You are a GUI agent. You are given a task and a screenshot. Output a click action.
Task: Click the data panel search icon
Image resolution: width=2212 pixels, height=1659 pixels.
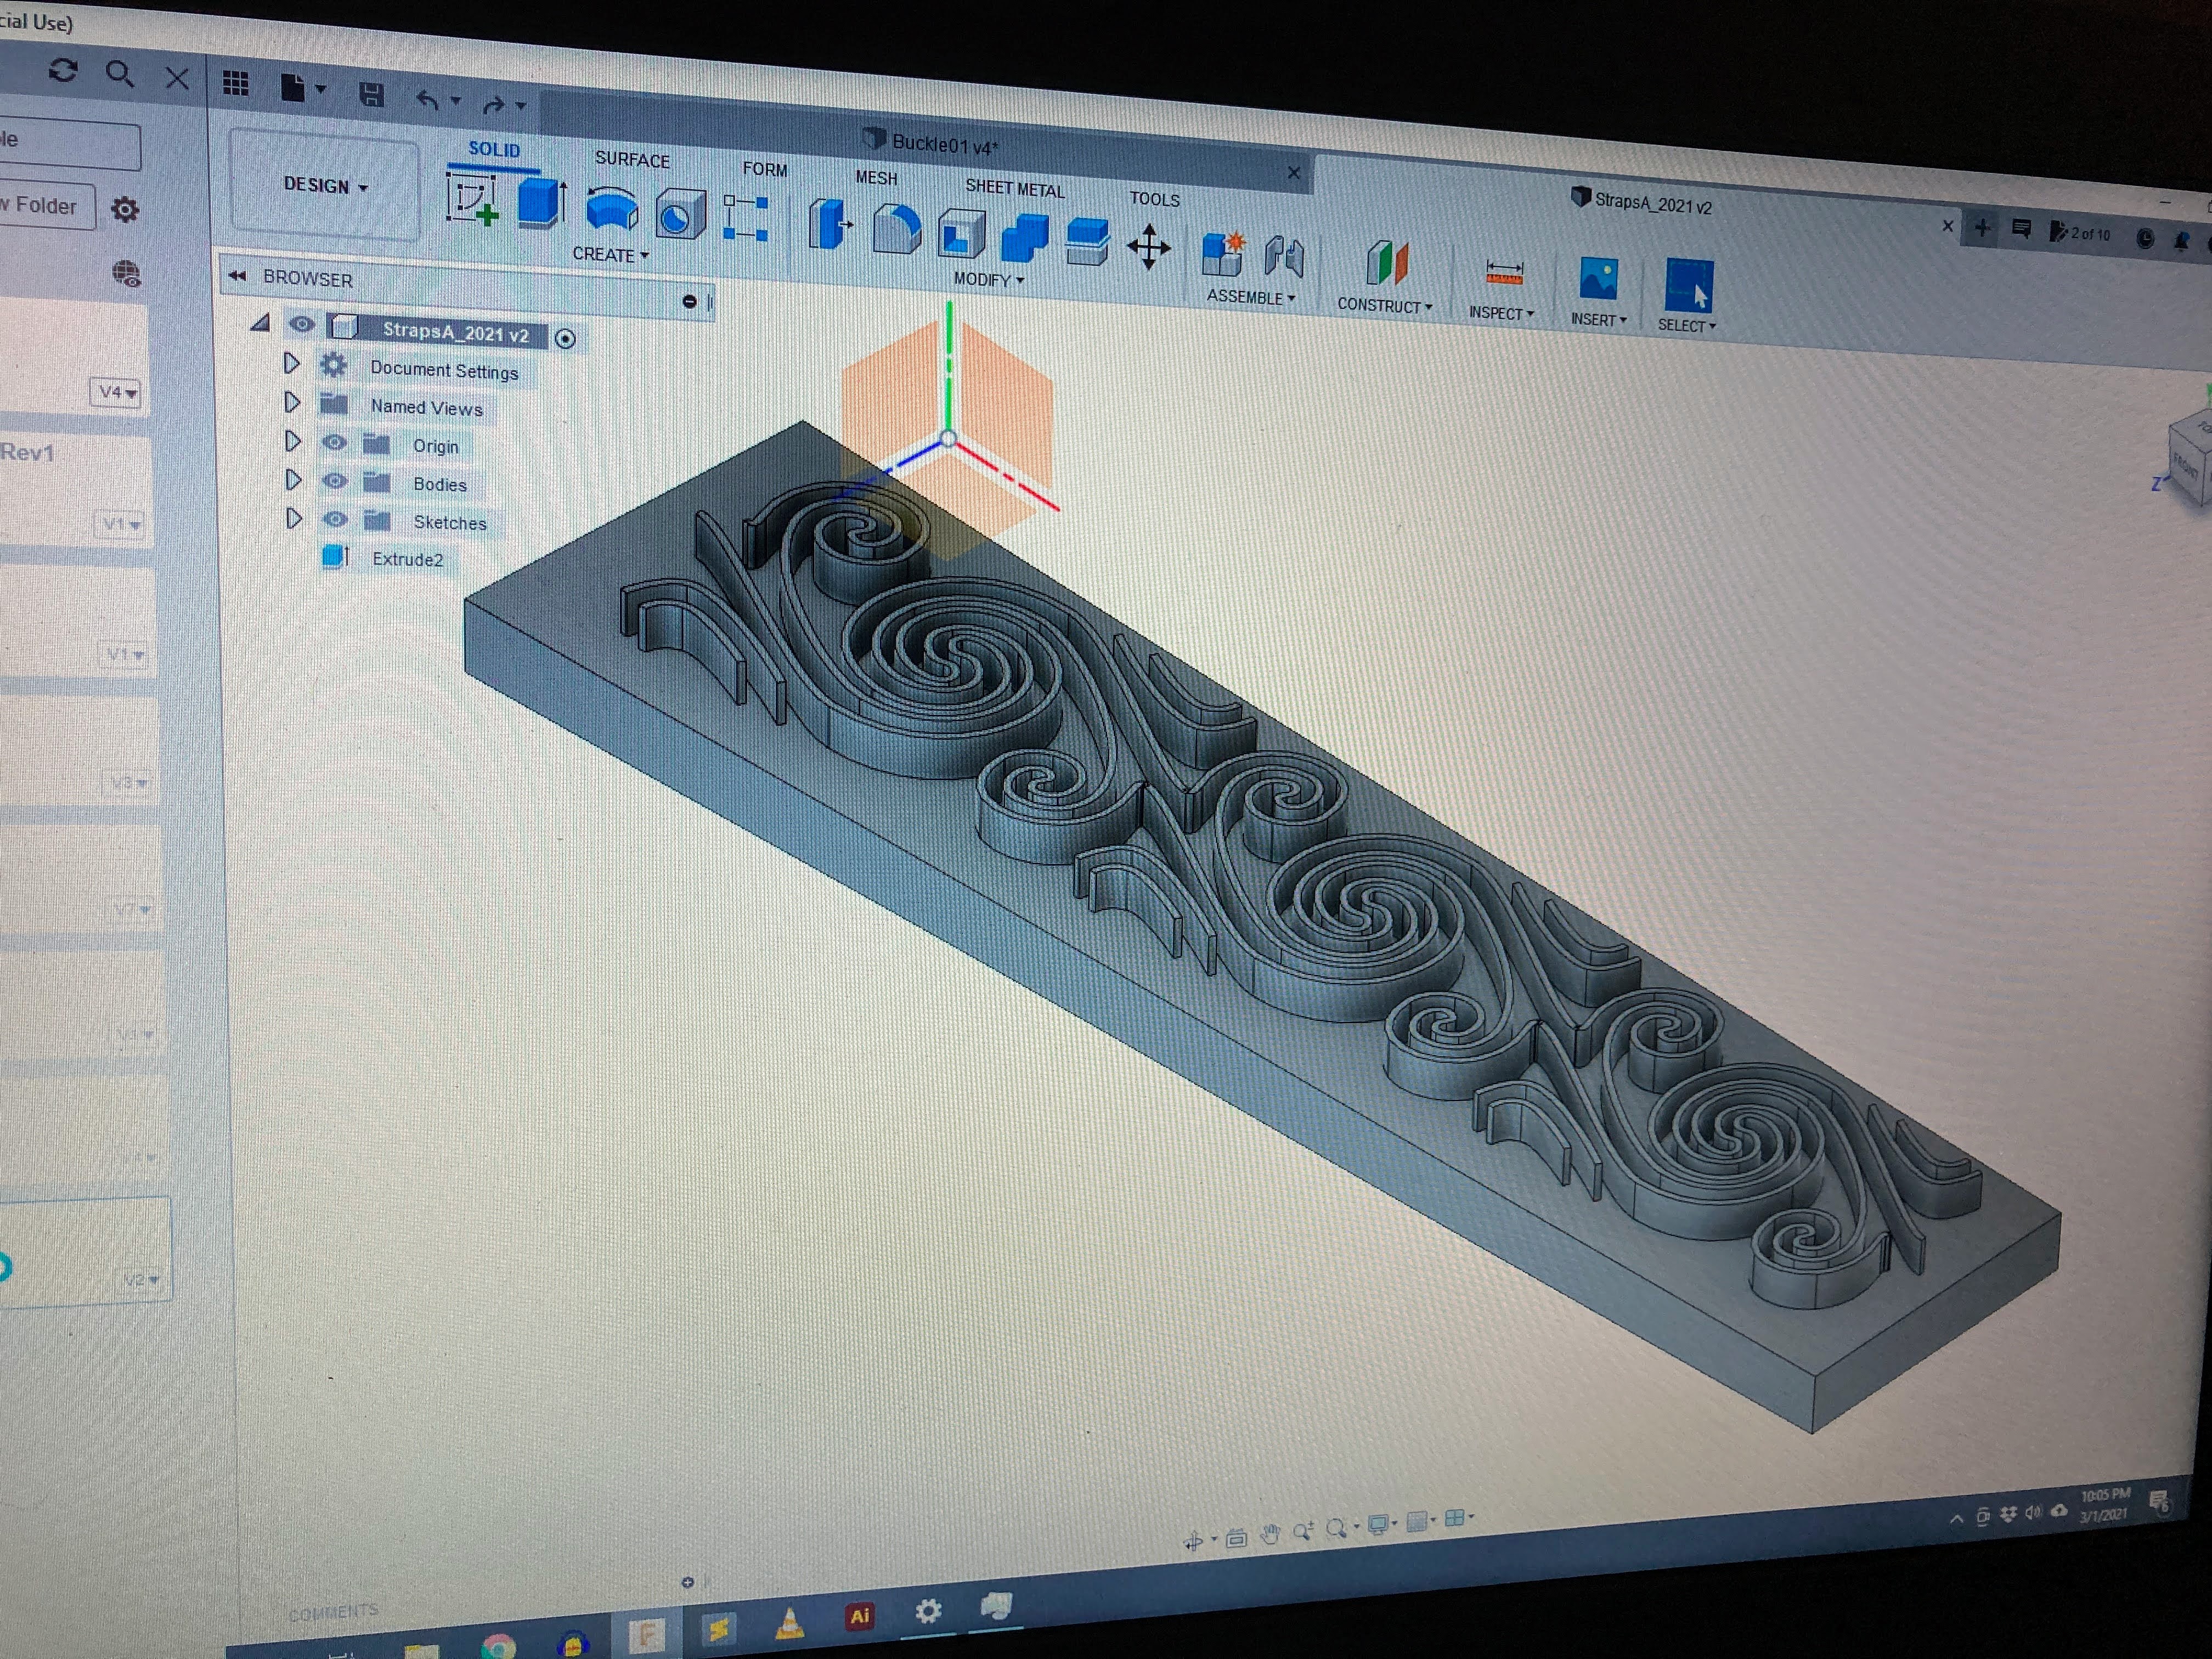(120, 74)
